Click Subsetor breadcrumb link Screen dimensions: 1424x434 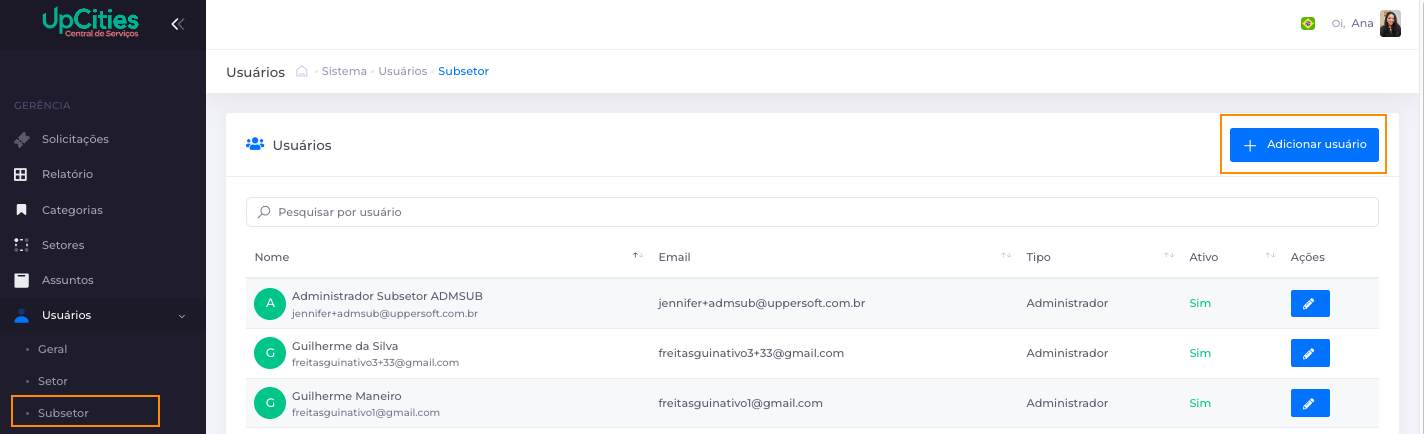coord(463,72)
